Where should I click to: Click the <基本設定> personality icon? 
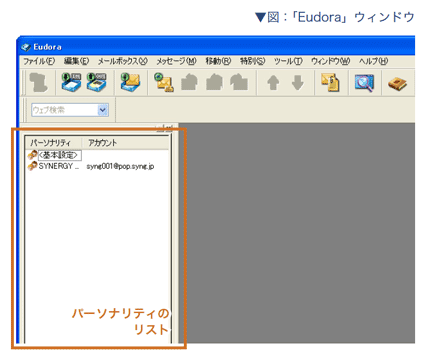pos(32,155)
